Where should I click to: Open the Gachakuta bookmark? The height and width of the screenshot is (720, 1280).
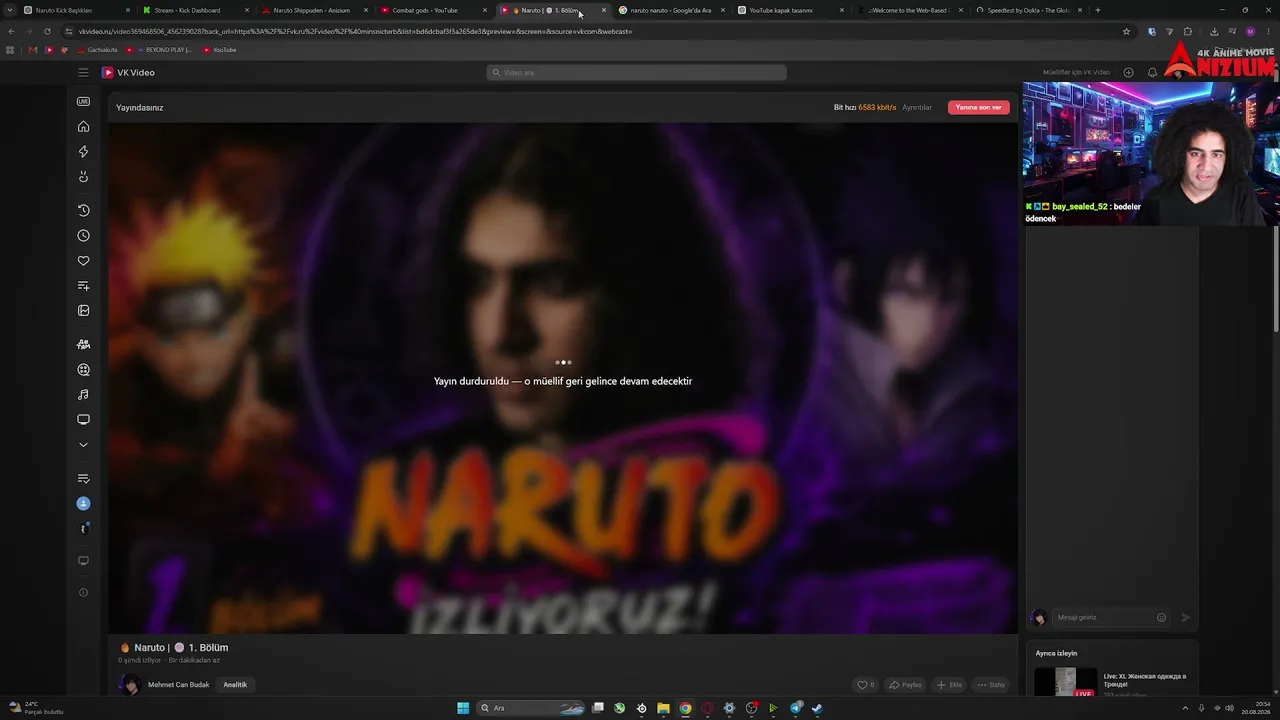tap(98, 50)
